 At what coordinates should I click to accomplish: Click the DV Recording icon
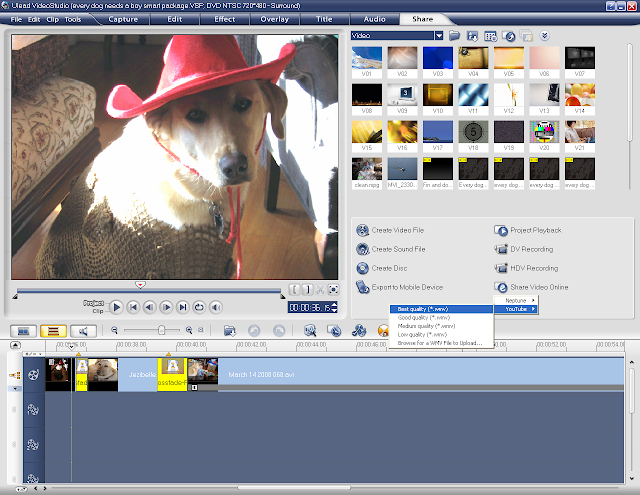coord(501,249)
